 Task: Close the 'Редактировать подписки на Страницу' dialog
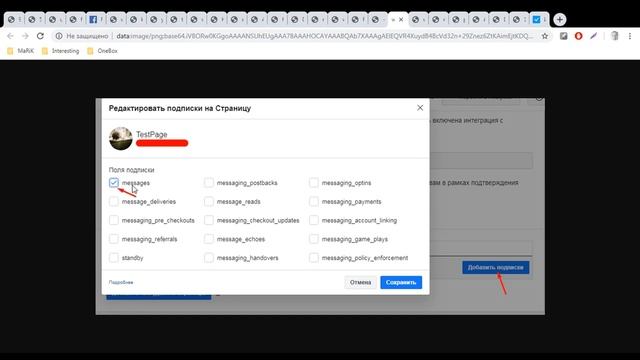[420, 108]
